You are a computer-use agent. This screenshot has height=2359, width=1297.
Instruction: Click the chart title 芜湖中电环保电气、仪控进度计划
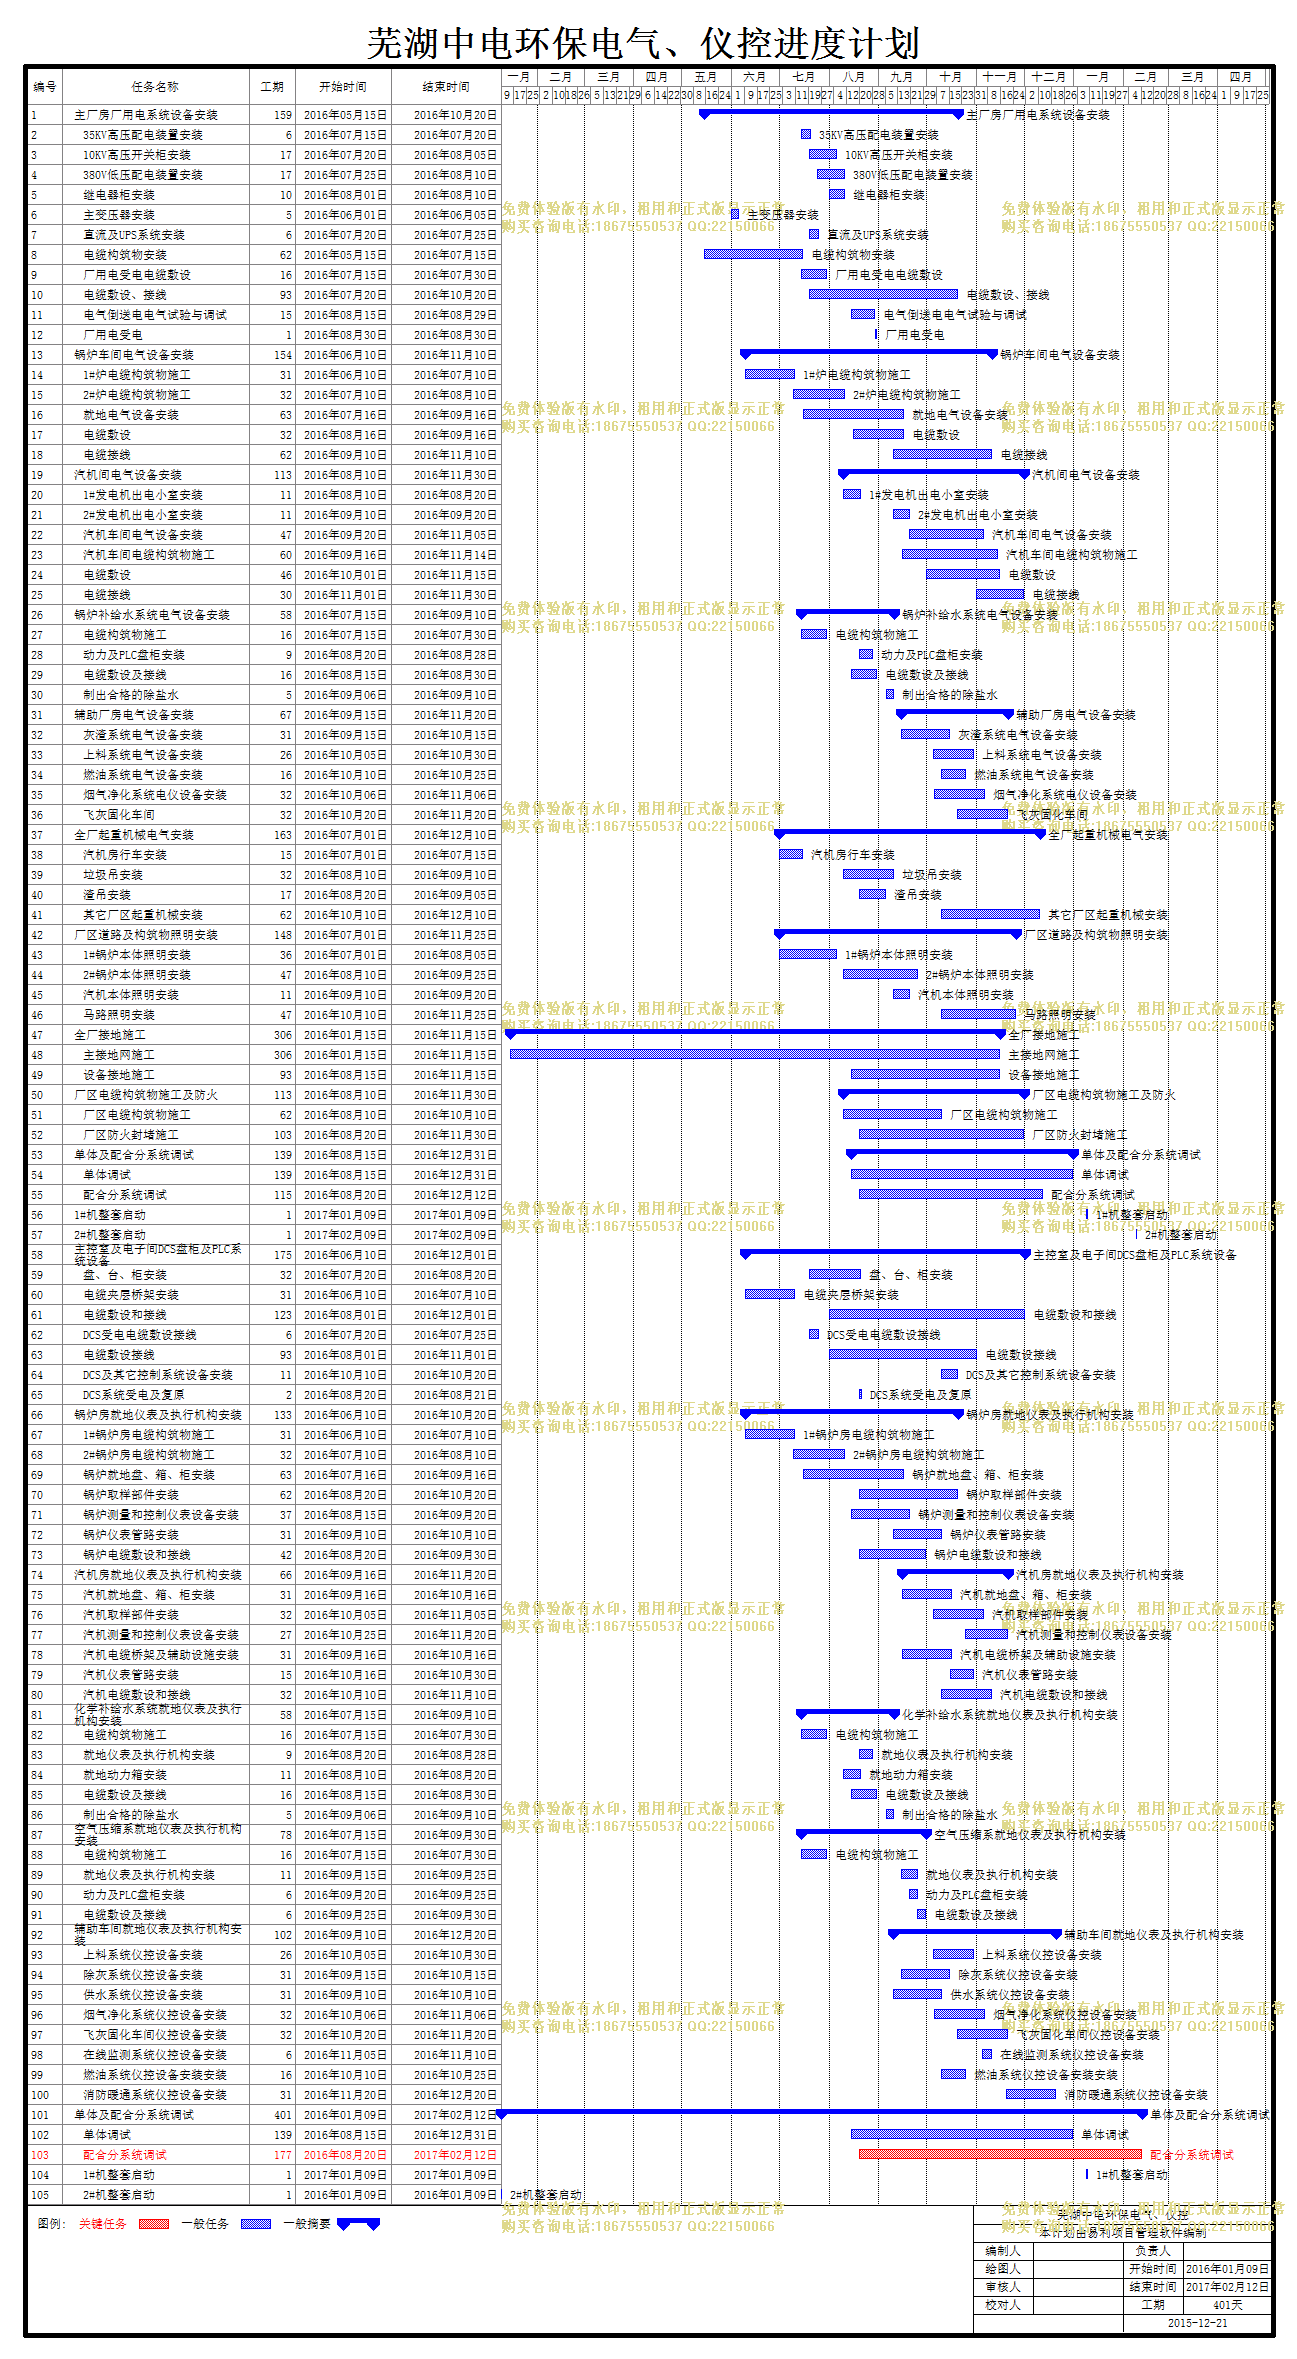642,43
